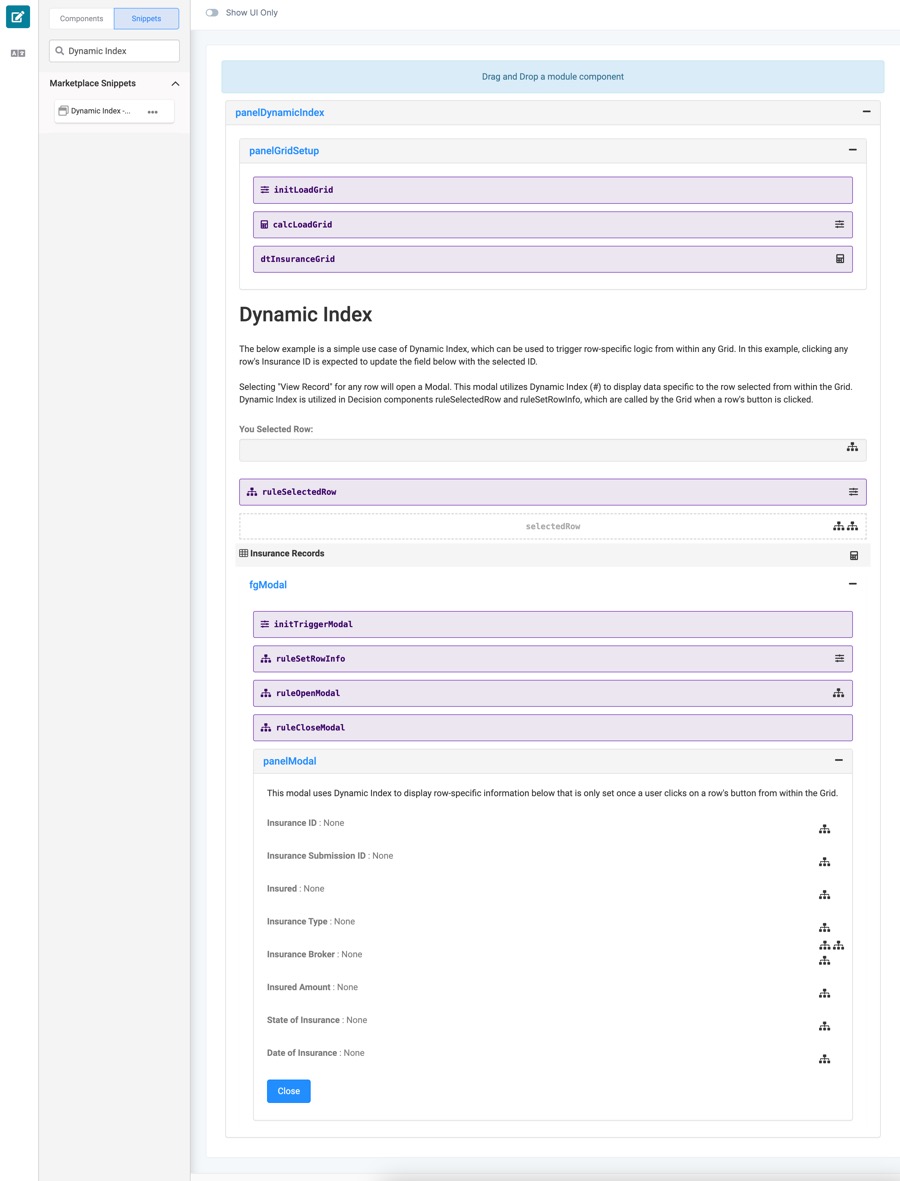Screen dimensions: 900x1181
Task: Click decision icon beside Date of Insurance
Action: (825, 1059)
